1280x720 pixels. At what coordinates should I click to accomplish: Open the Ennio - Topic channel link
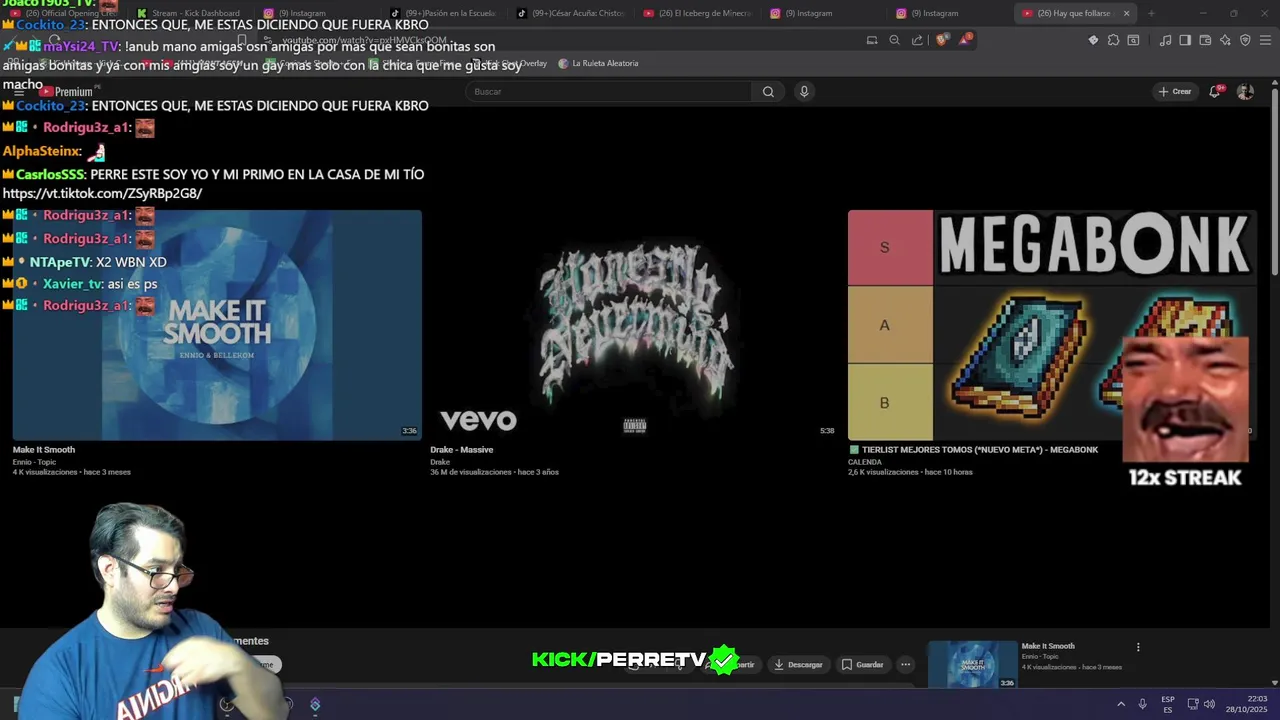34,462
